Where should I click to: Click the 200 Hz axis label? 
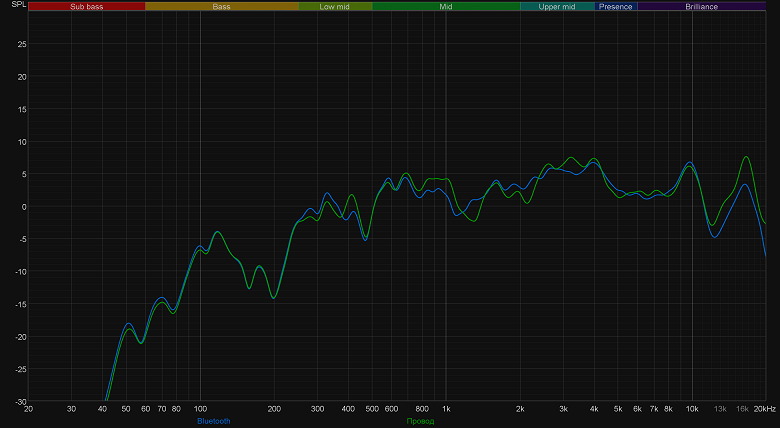pos(274,409)
